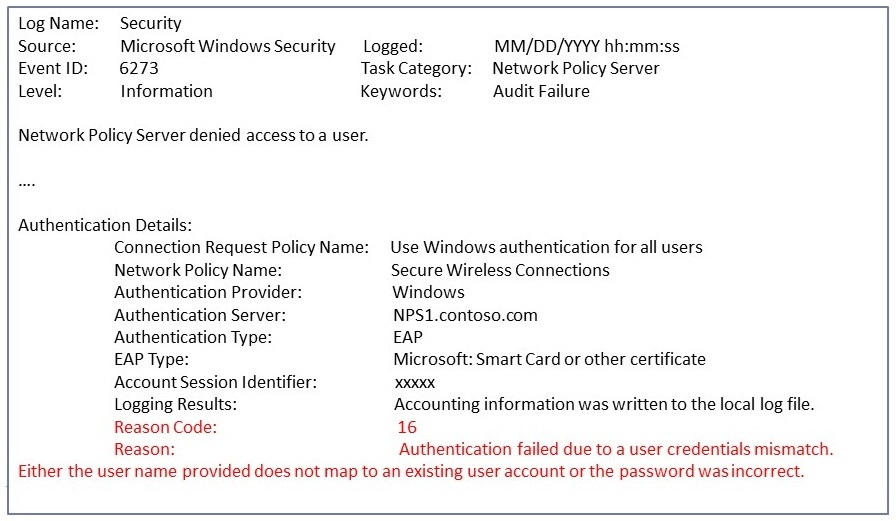Click the NPS1.contoso.com server name
Image resolution: width=896 pixels, height=521 pixels.
[465, 315]
